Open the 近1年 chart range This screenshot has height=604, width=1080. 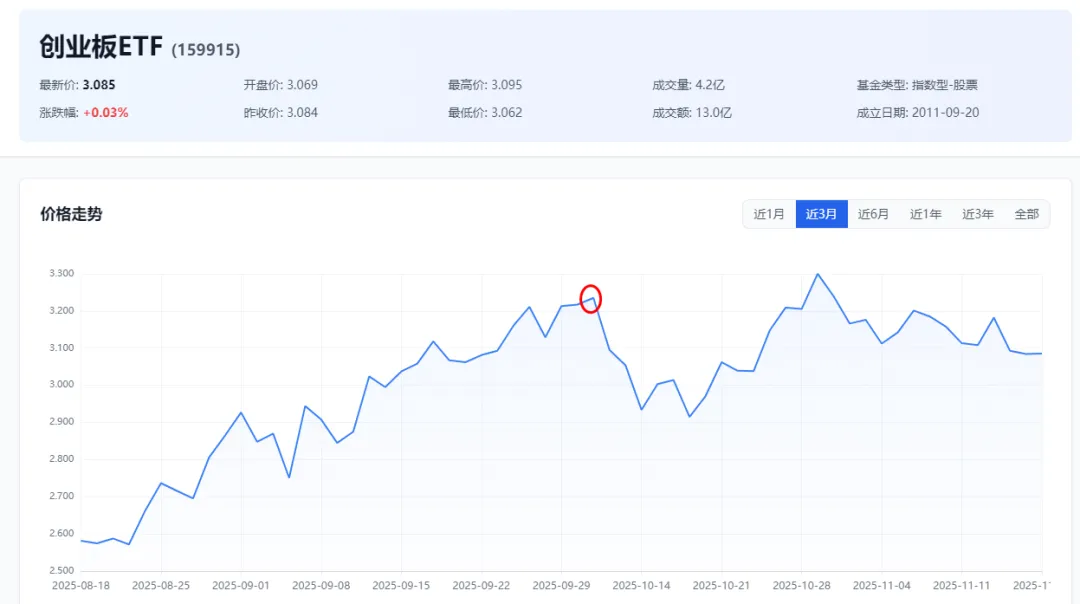tap(925, 214)
